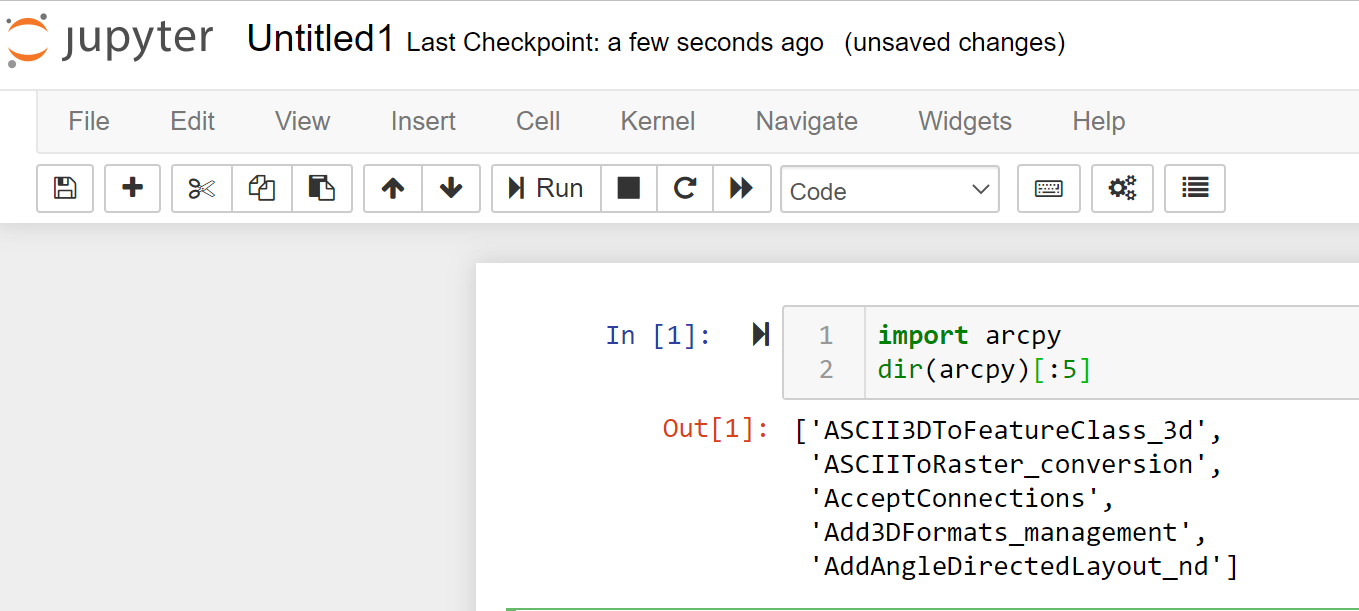Open the gears configuration icon in toolbar
The height and width of the screenshot is (611, 1359).
coord(1122,188)
